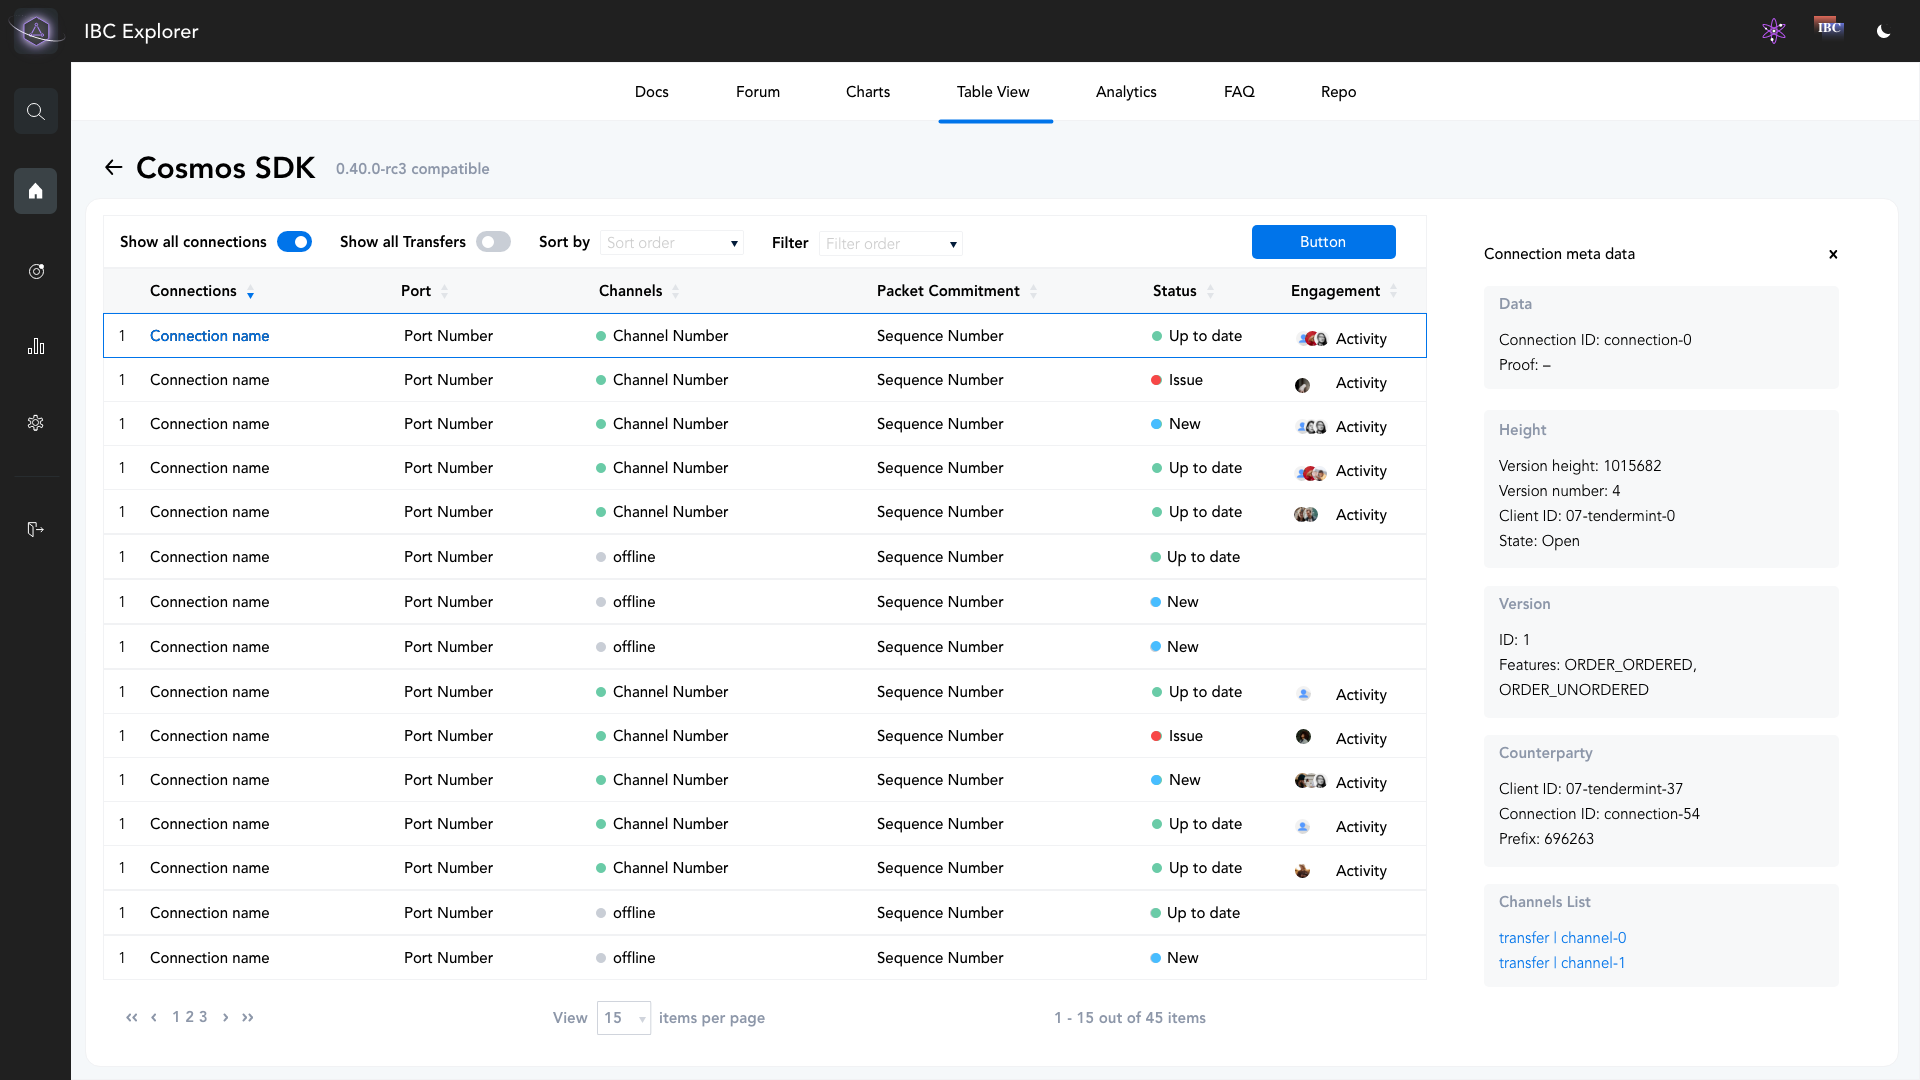
Task: Click the IBC Explorer logo icon
Action: (36, 31)
